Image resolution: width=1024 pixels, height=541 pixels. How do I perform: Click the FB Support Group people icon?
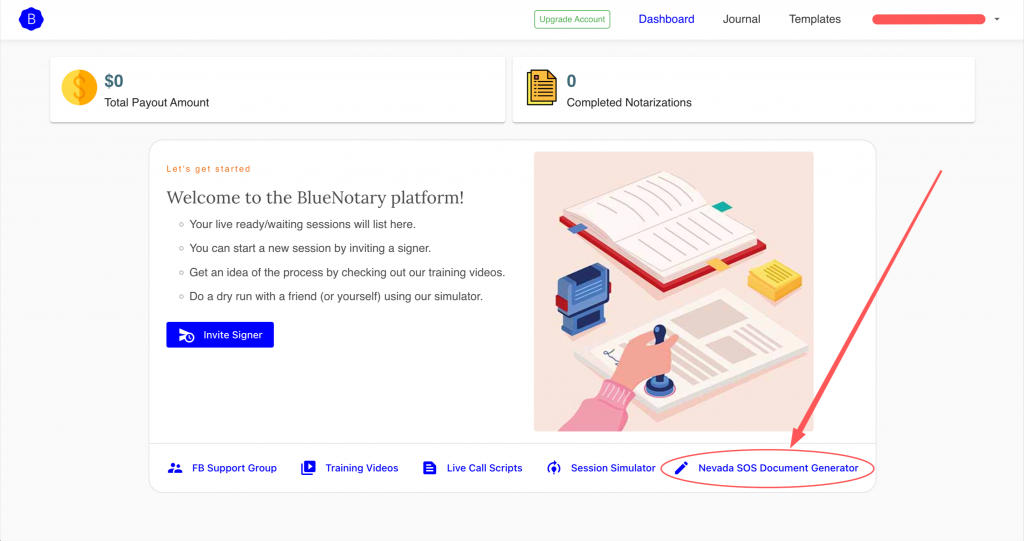click(175, 468)
